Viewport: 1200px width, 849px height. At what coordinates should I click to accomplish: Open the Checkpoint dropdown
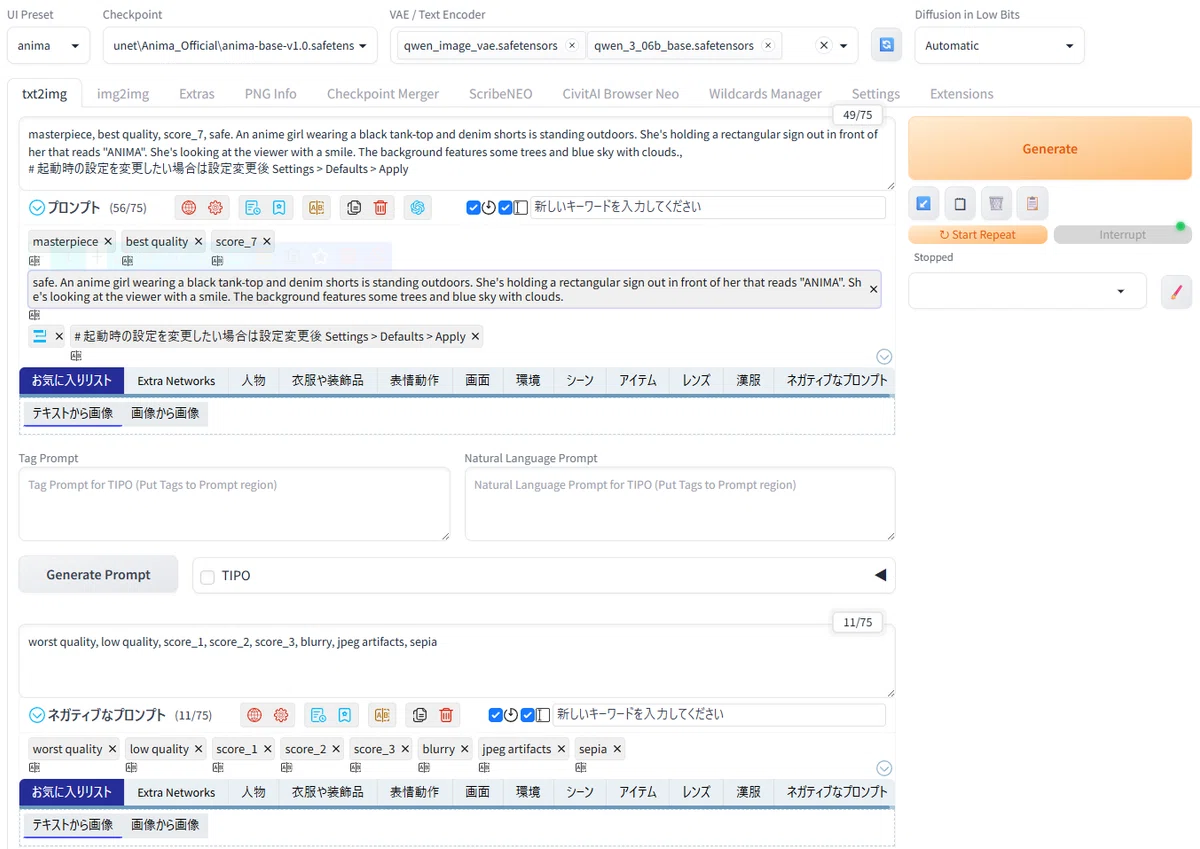click(x=240, y=46)
